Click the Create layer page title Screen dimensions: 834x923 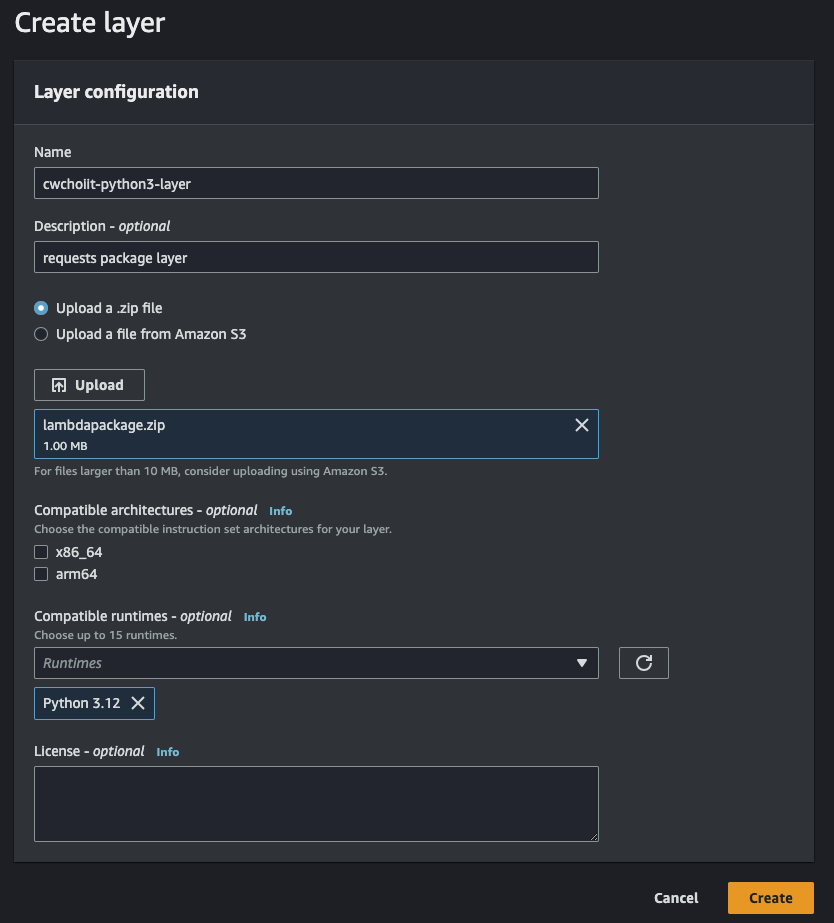tap(89, 22)
